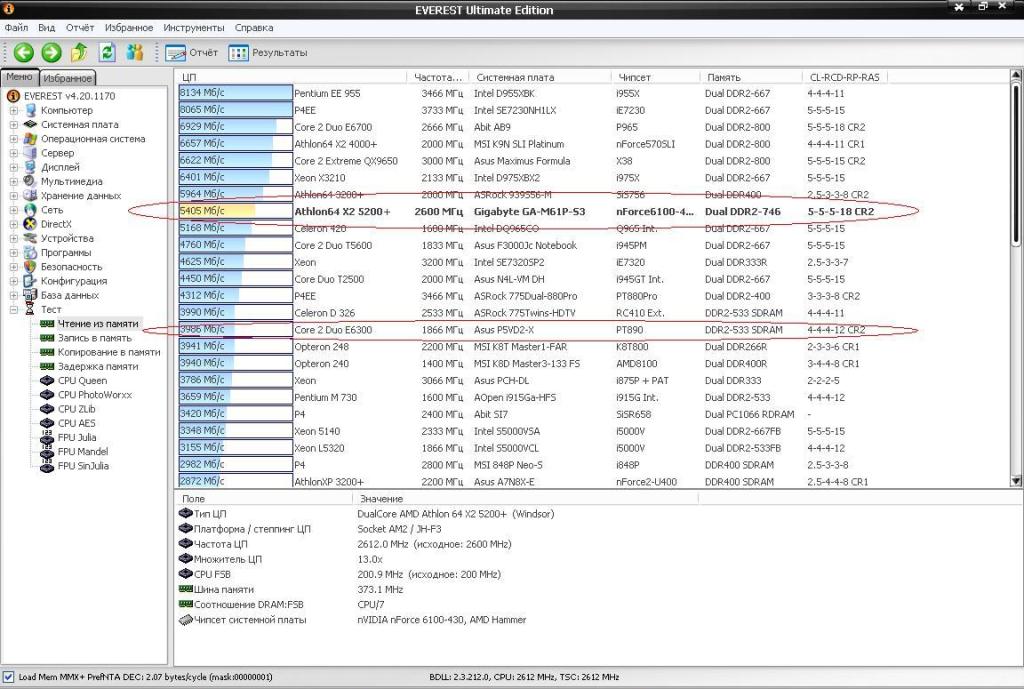The width and height of the screenshot is (1024, 689).
Task: Expand the Сеть tree node
Action: click(14, 210)
